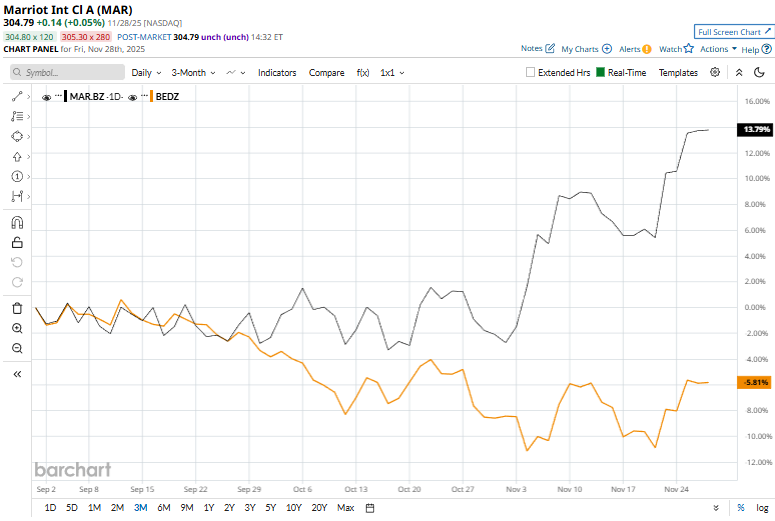
Task: Open the Fibonacci retracement tools icon
Action: (x=17, y=116)
